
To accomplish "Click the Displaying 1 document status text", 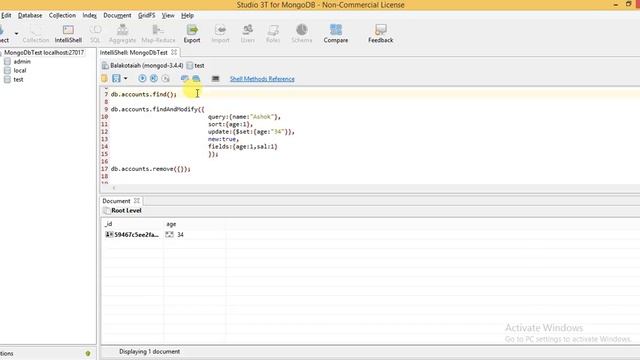I will 149,351.
